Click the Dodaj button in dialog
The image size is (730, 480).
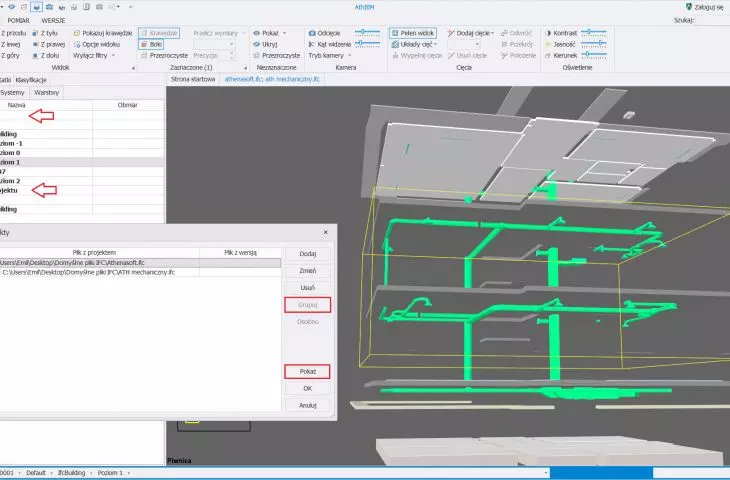tap(308, 254)
